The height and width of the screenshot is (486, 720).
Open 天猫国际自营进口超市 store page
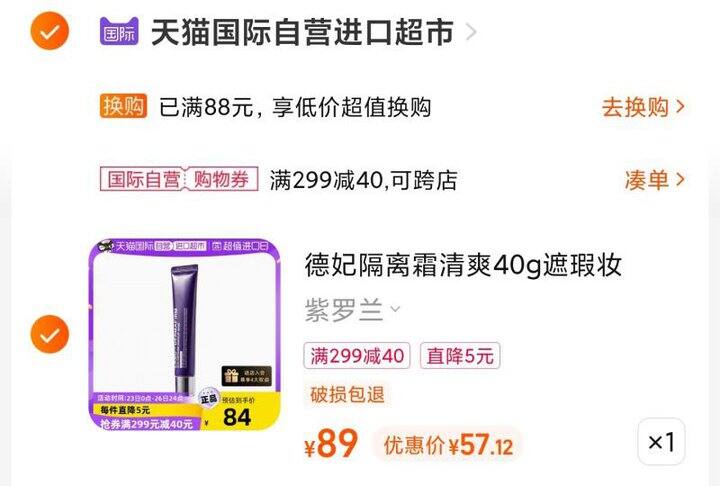303,32
